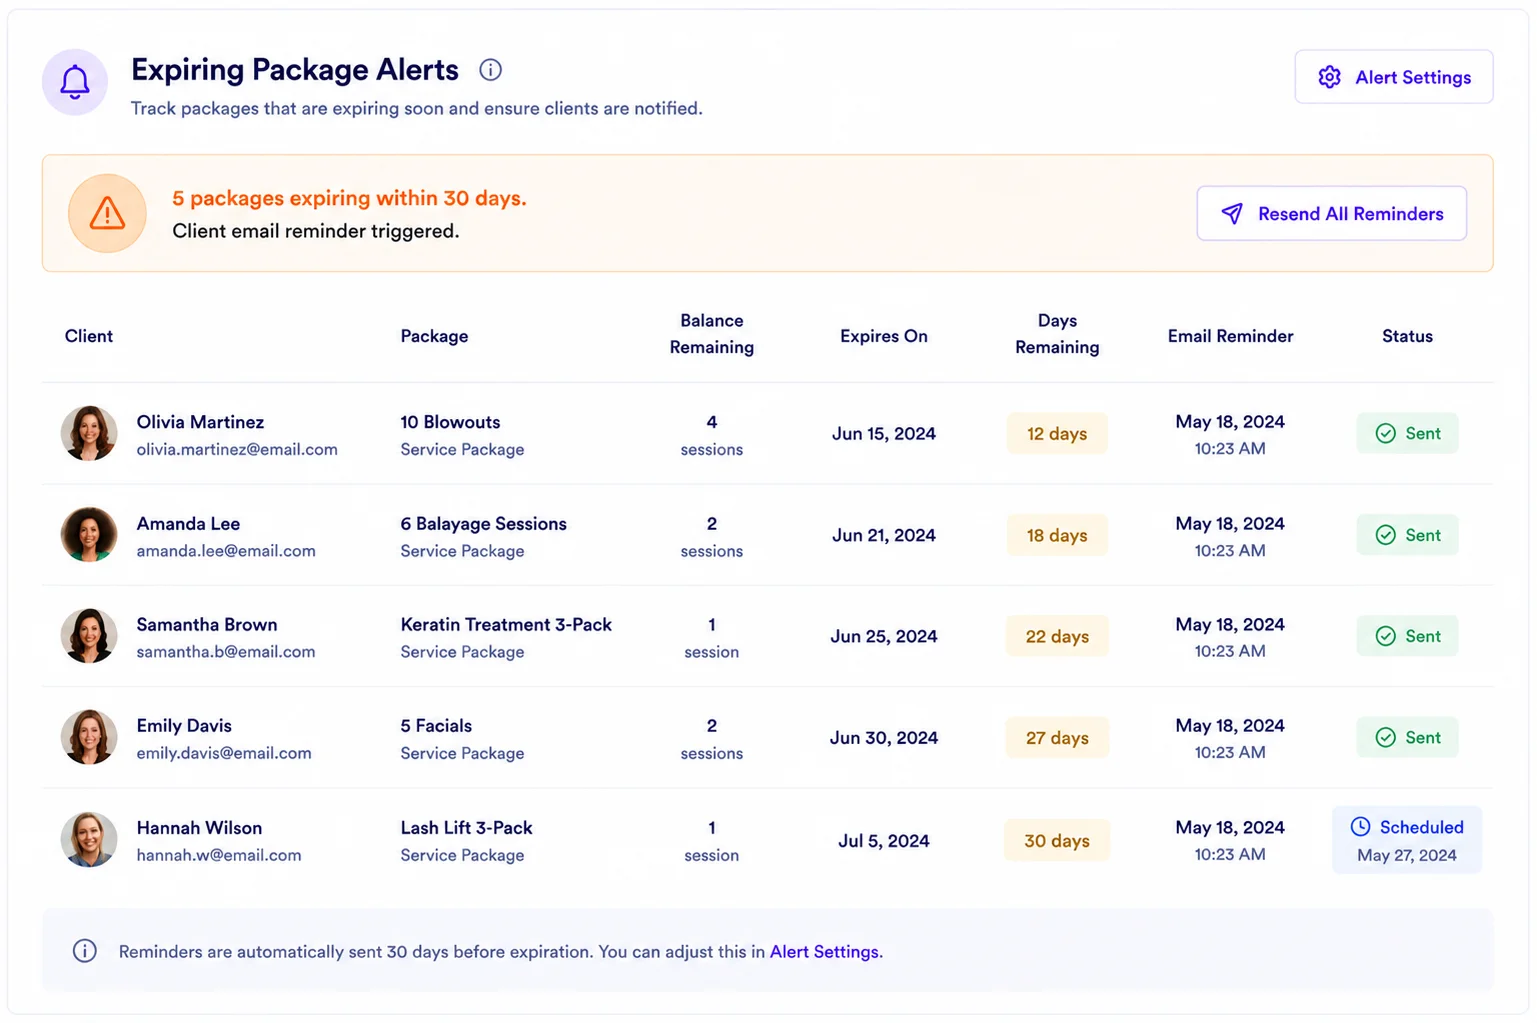Viewport: 1537px width, 1023px height.
Task: Click the 12 days badge
Action: point(1057,433)
